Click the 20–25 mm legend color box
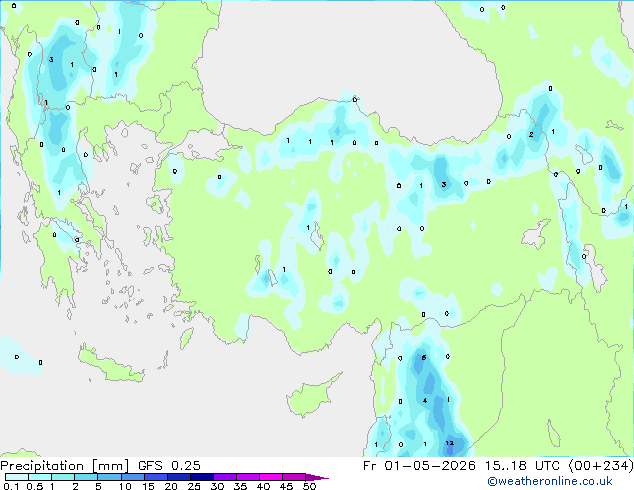 pos(179,477)
